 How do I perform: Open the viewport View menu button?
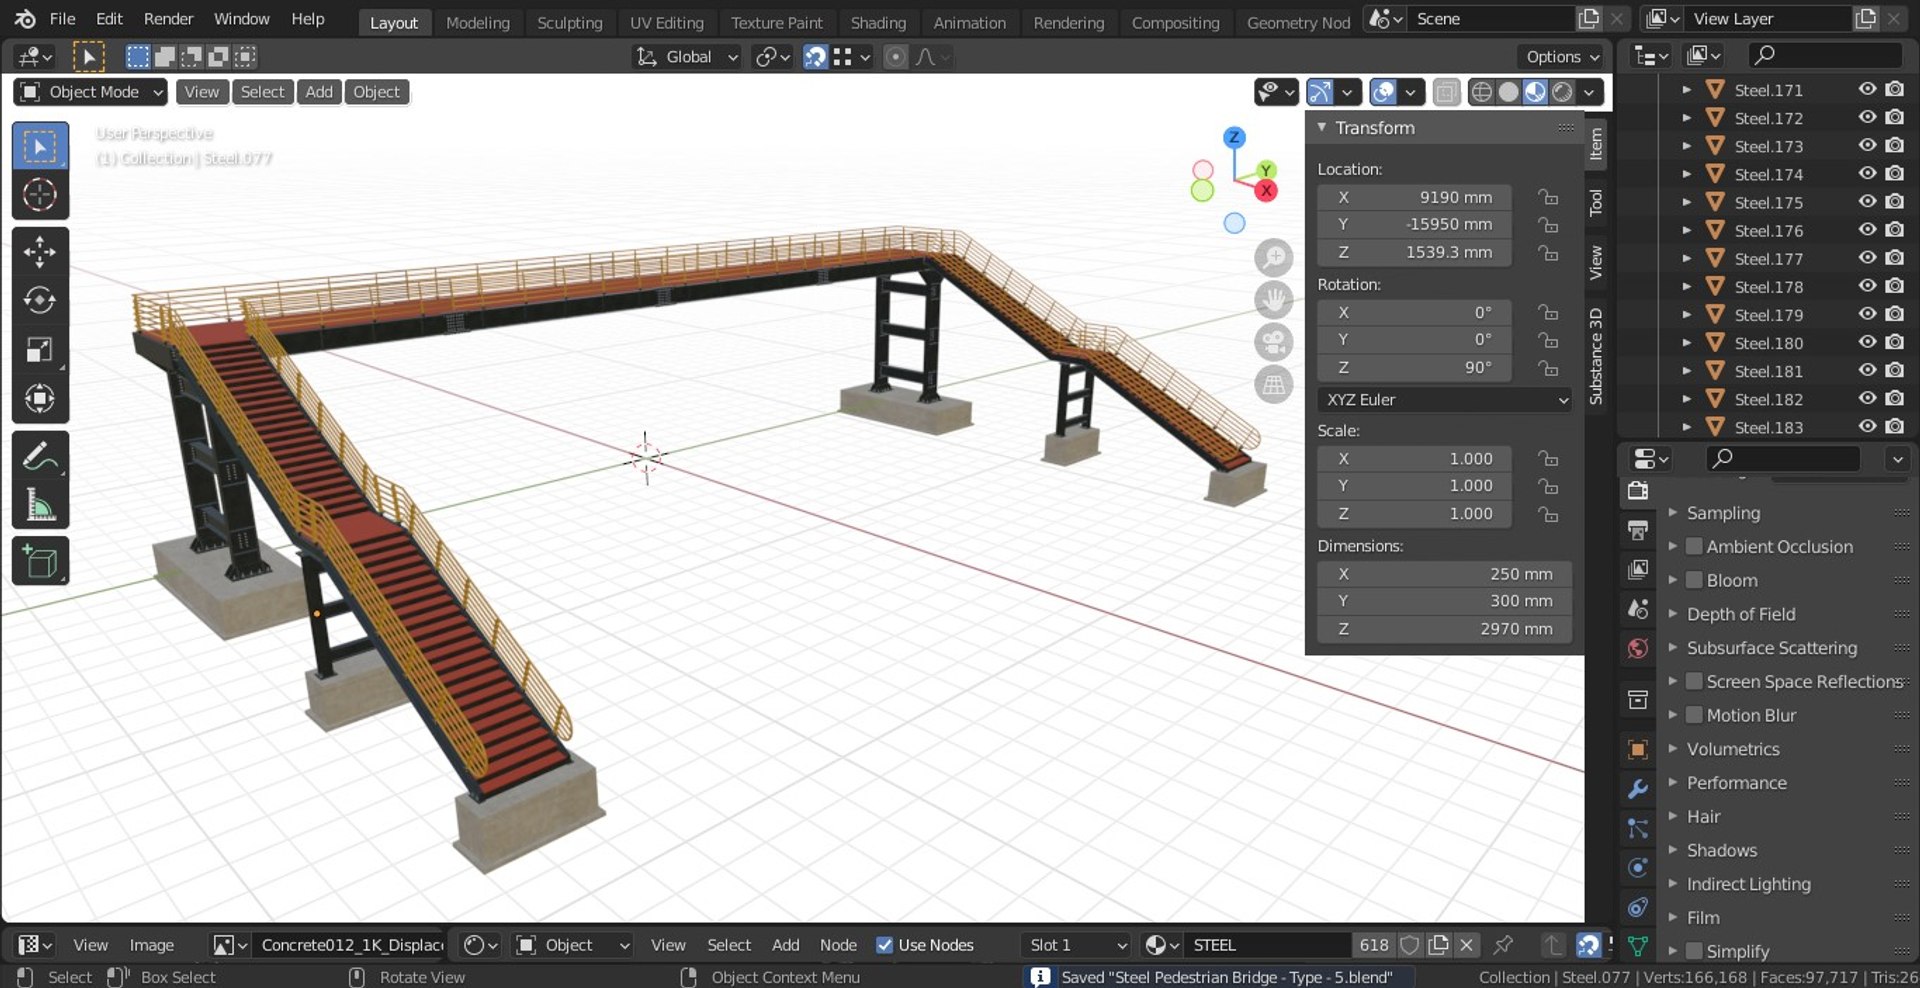point(201,92)
